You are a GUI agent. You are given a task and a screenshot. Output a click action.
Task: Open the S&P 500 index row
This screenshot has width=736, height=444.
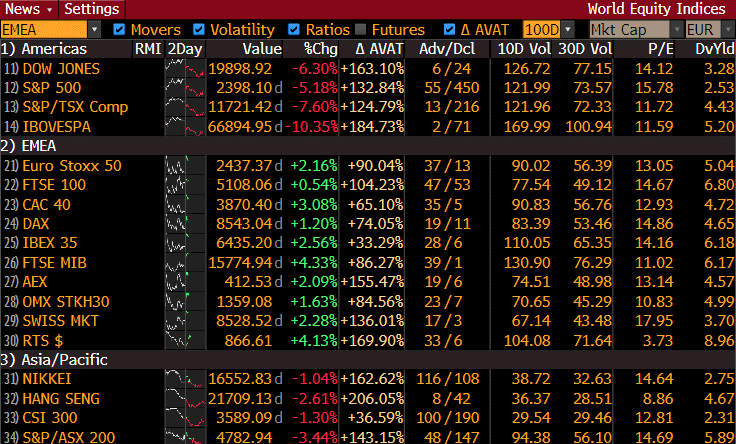[x=52, y=88]
